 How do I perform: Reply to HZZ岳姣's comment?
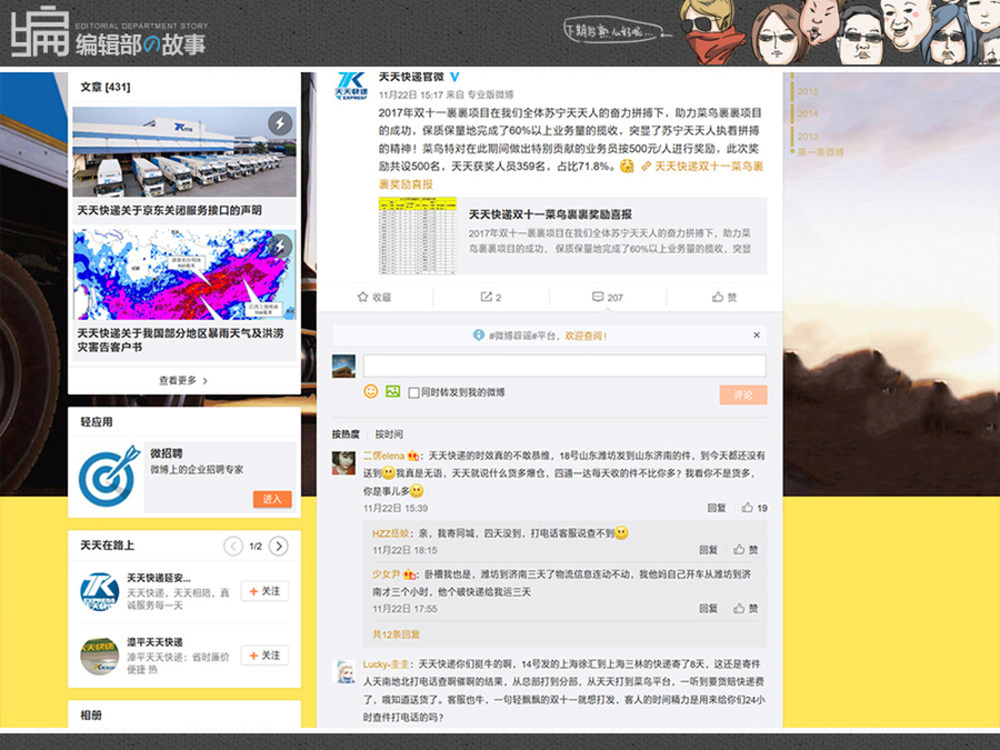[x=708, y=549]
